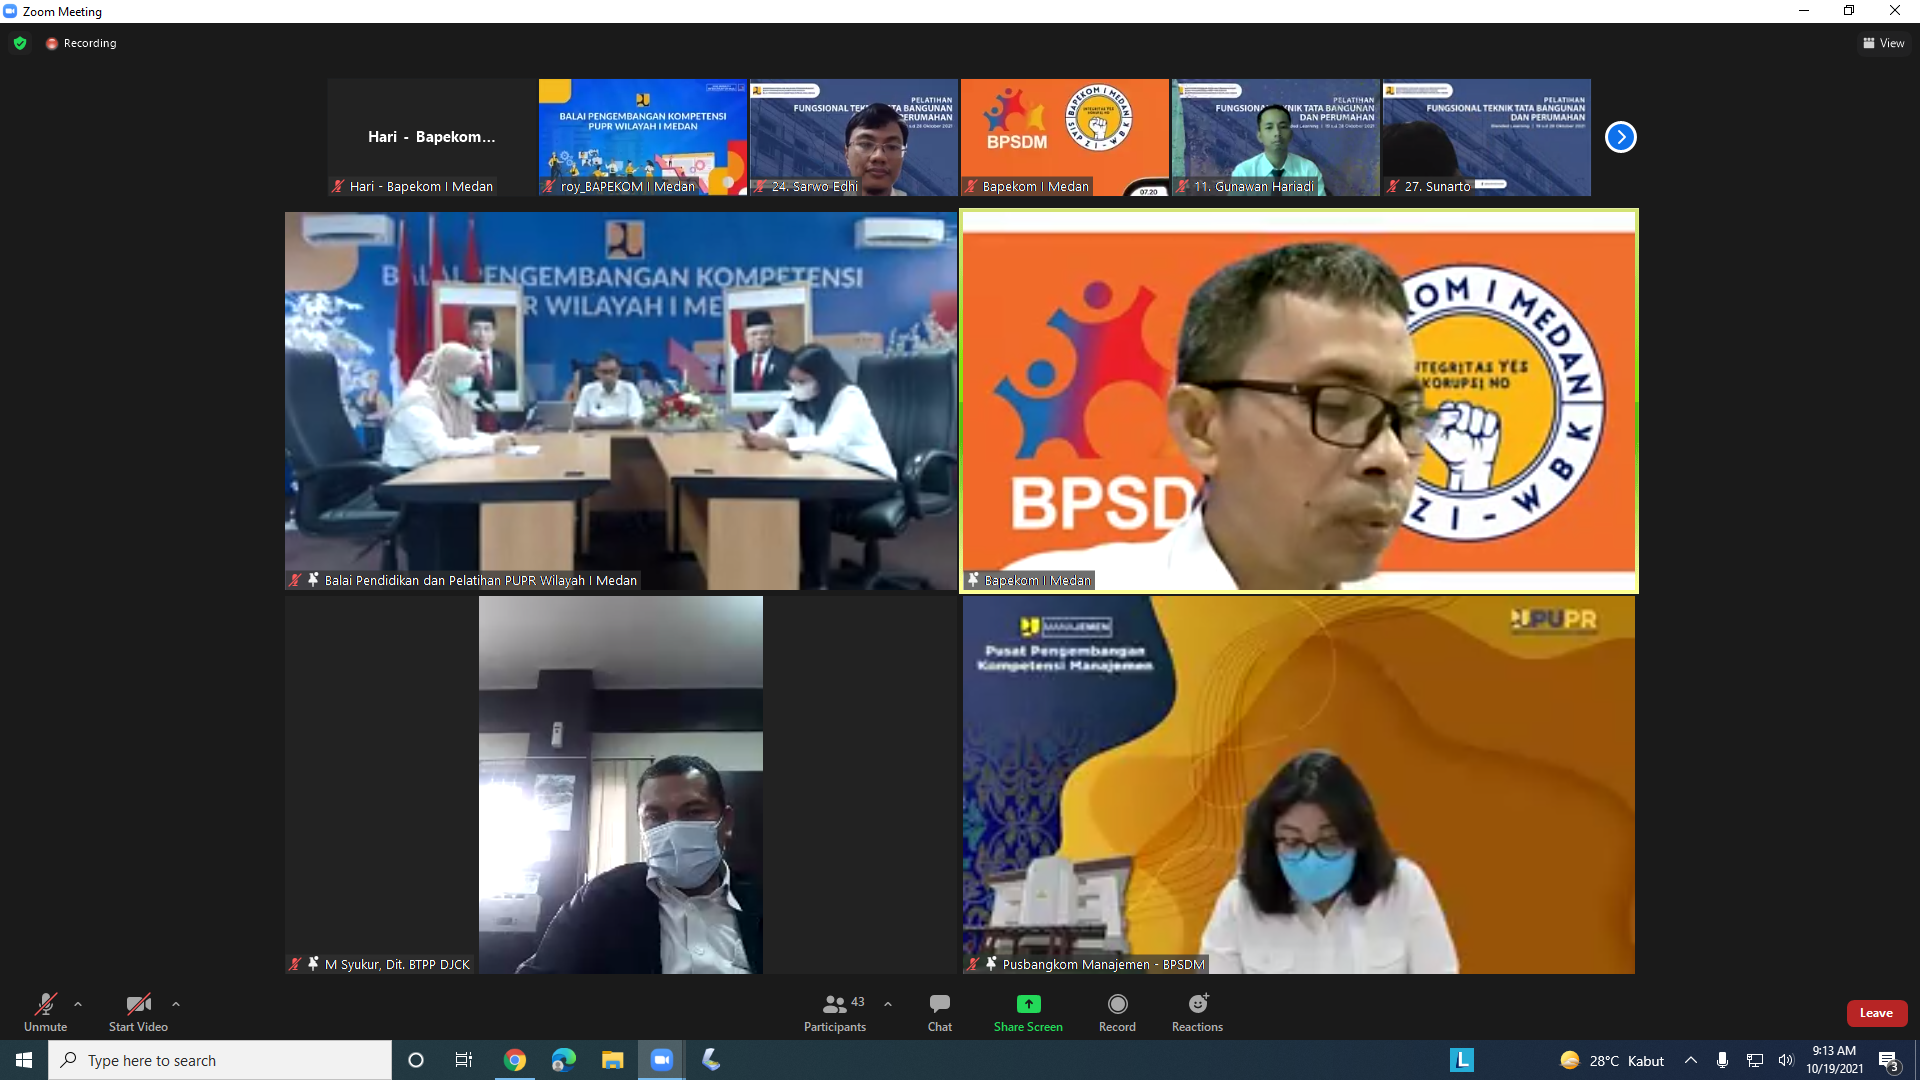Show next participants with blue arrow
The height and width of the screenshot is (1080, 1920).
(1620, 137)
